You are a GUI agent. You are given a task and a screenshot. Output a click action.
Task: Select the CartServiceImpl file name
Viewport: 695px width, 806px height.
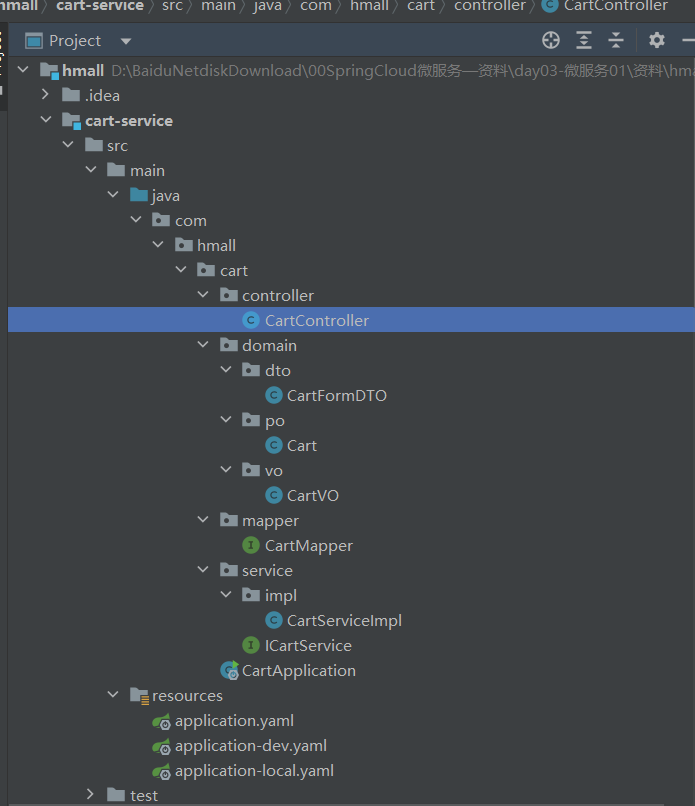(x=344, y=620)
